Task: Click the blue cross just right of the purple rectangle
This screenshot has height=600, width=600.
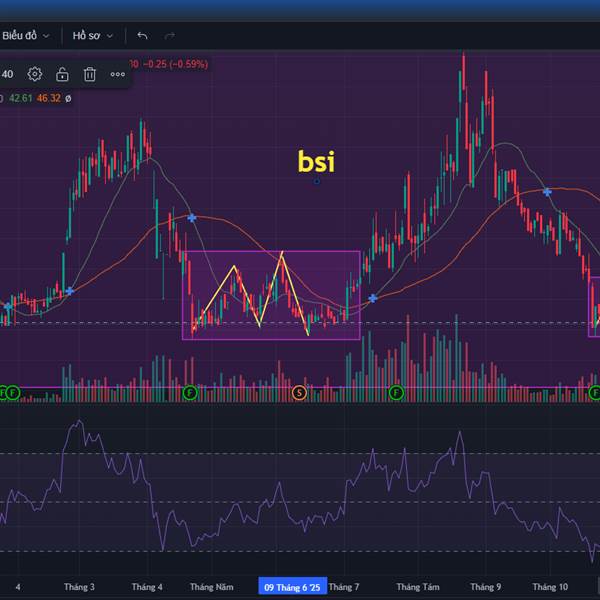Action: [373, 298]
